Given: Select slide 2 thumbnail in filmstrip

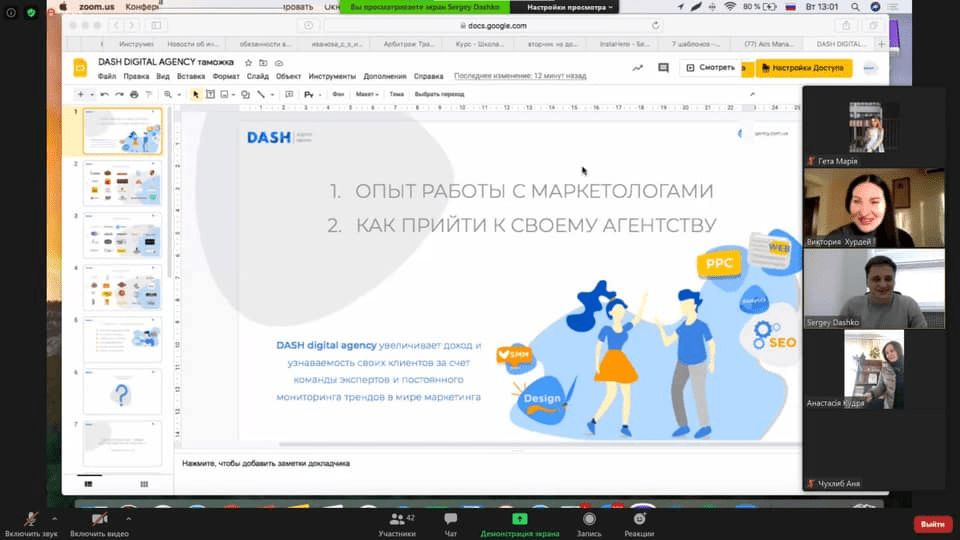Looking at the screenshot, I should pyautogui.click(x=122, y=183).
